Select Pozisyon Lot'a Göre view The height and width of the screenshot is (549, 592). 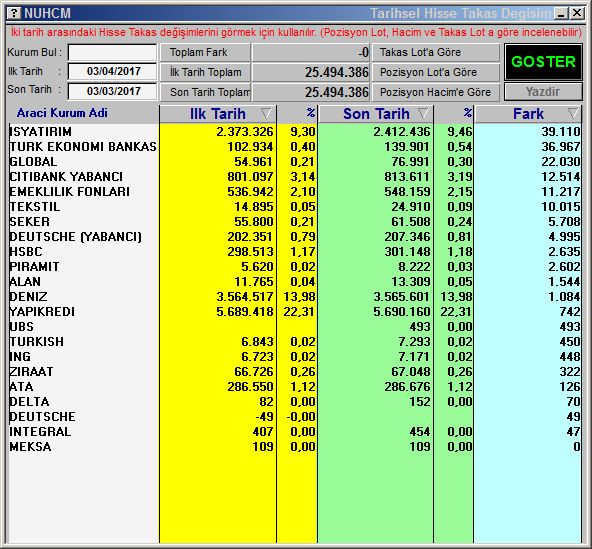click(436, 72)
